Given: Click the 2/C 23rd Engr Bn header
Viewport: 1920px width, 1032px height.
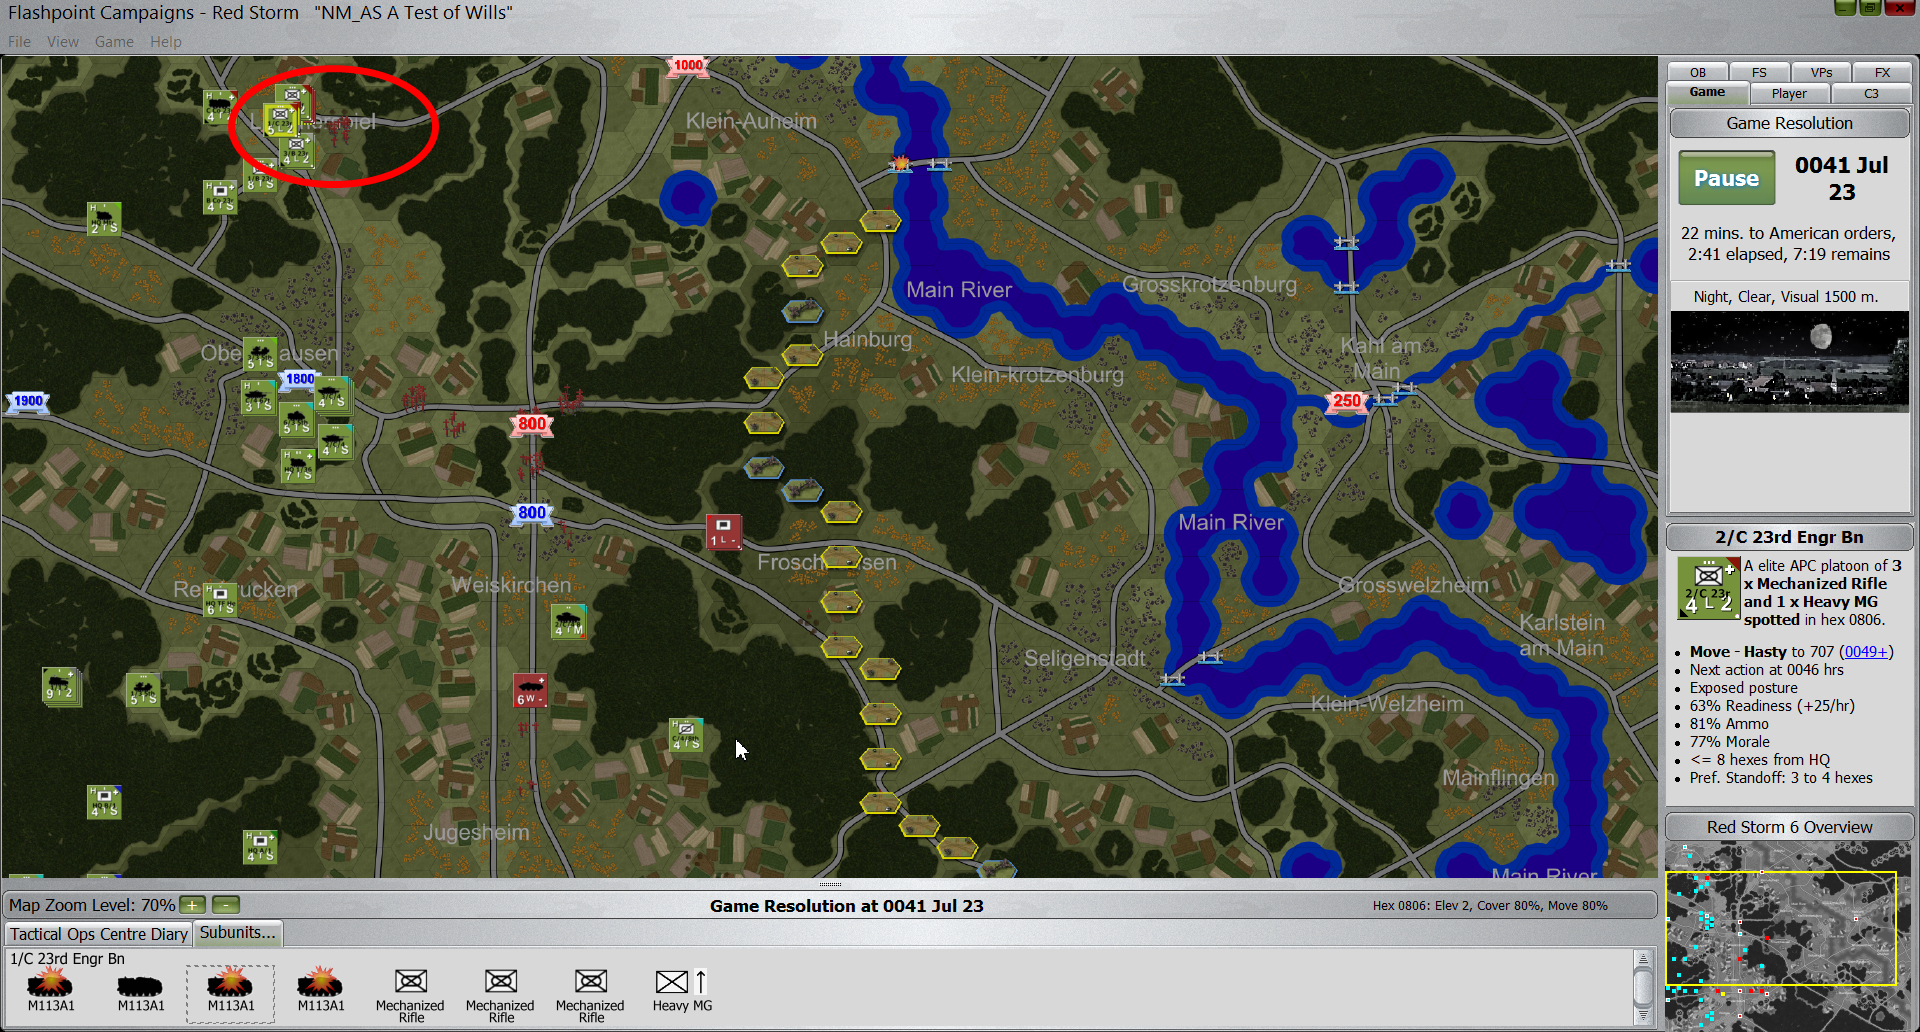Looking at the screenshot, I should coord(1789,537).
